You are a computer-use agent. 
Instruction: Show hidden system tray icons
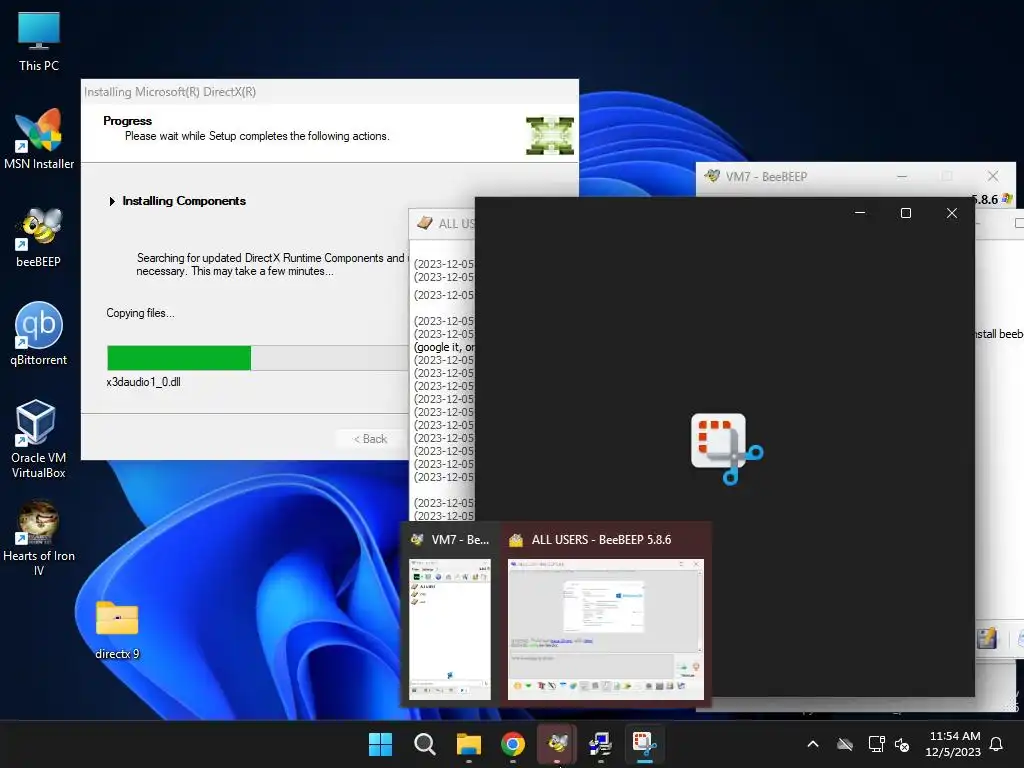pos(813,744)
